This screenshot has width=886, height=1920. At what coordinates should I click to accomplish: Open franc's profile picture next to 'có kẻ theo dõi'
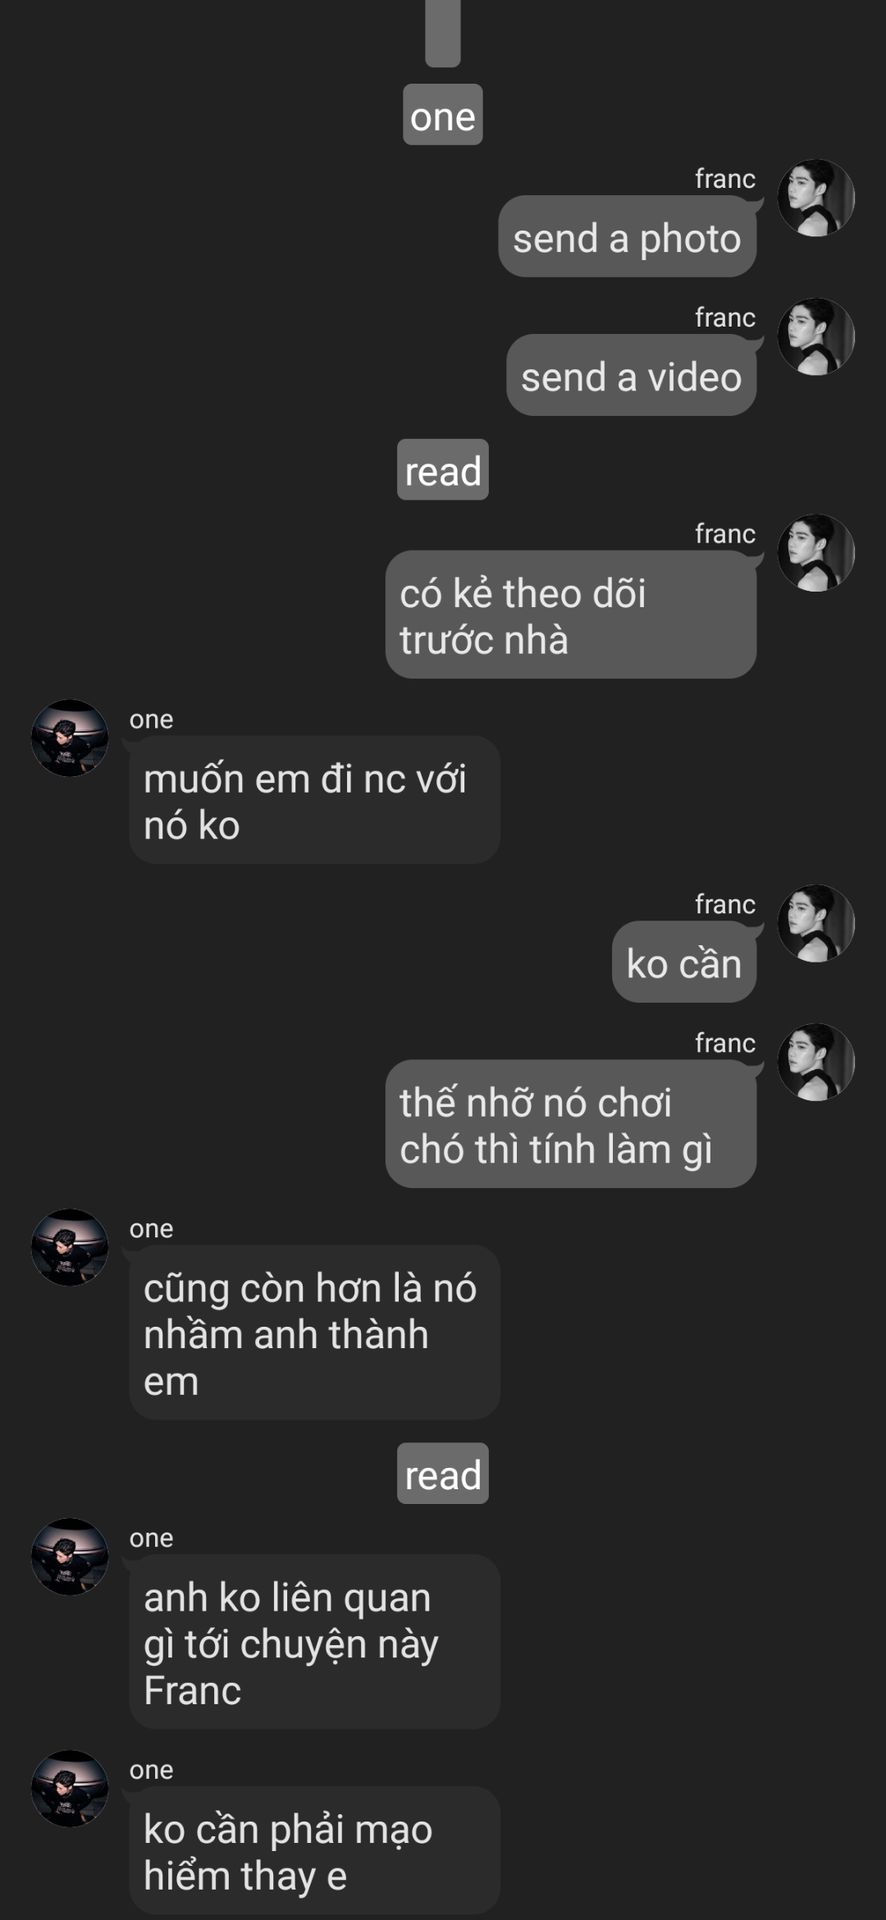pos(816,553)
